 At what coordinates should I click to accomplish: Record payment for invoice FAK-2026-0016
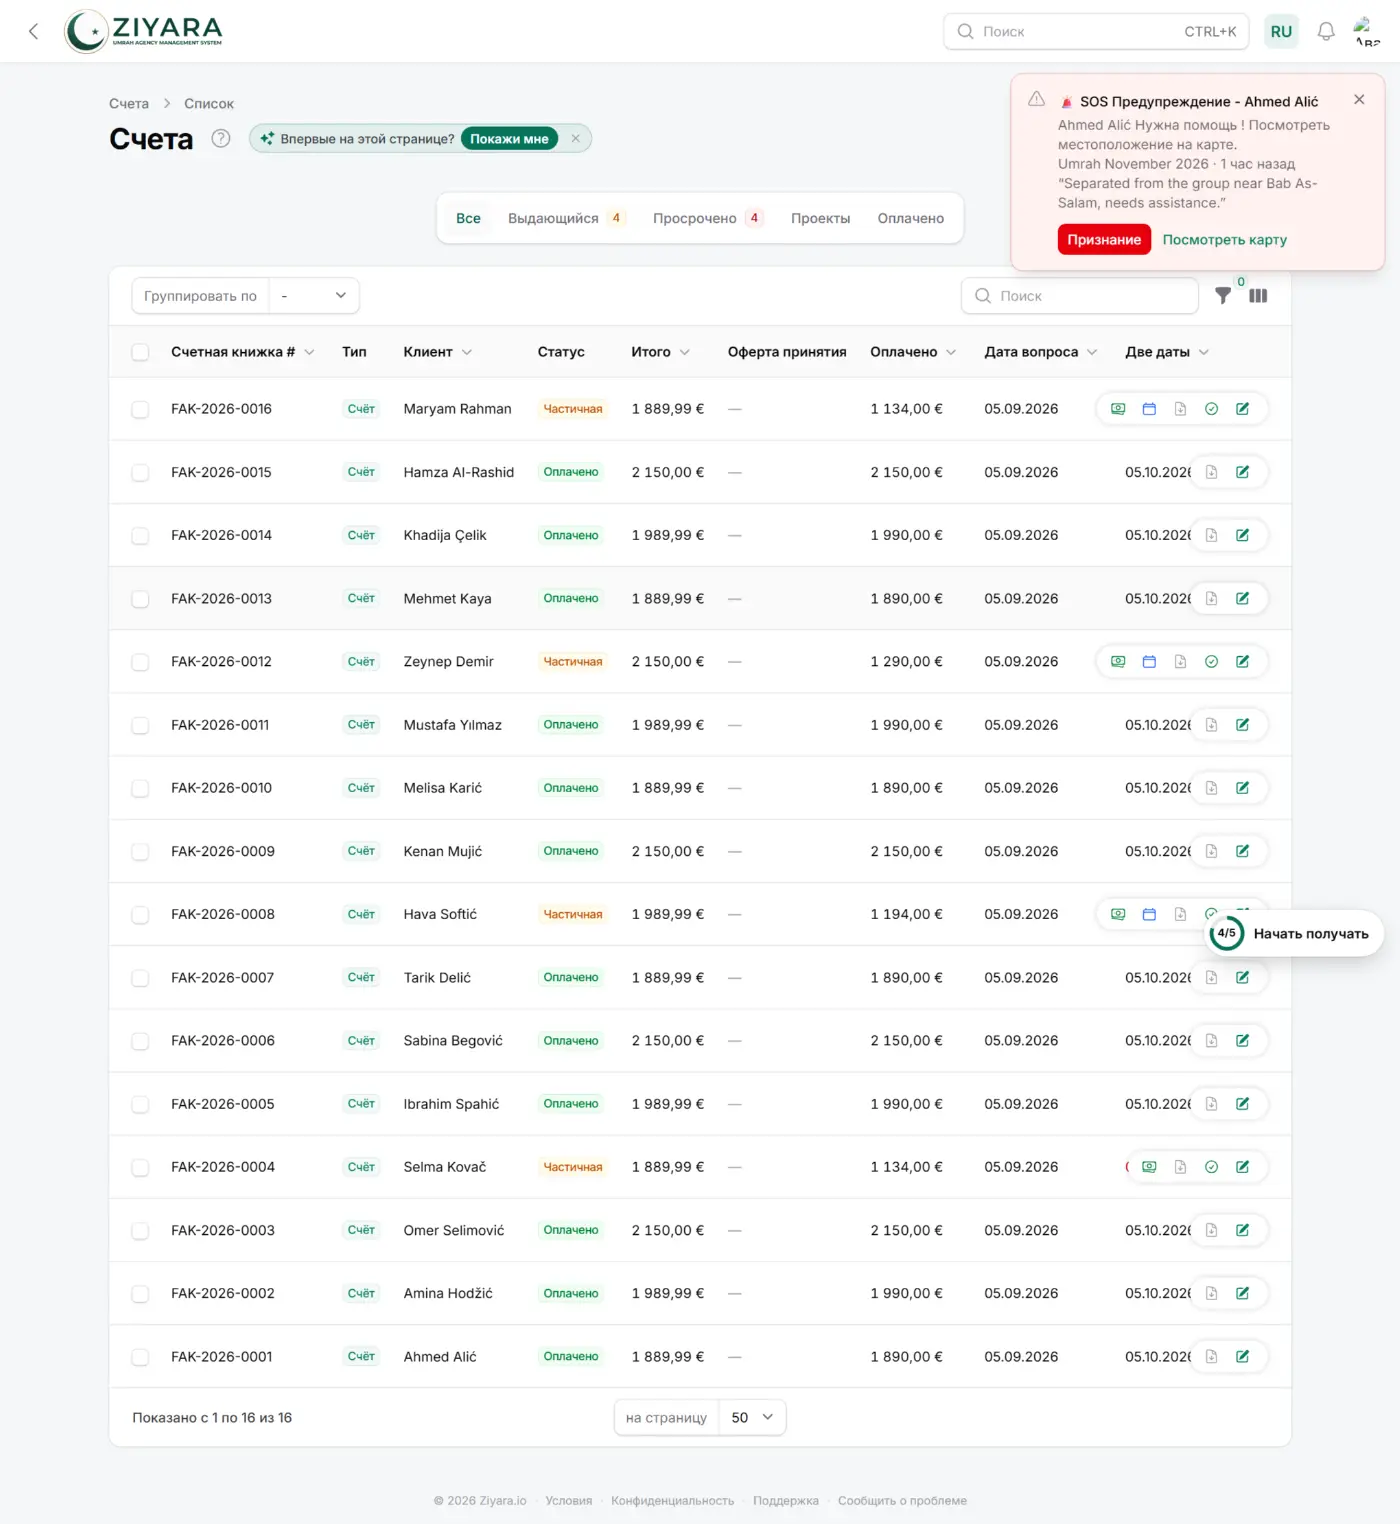(x=1118, y=409)
